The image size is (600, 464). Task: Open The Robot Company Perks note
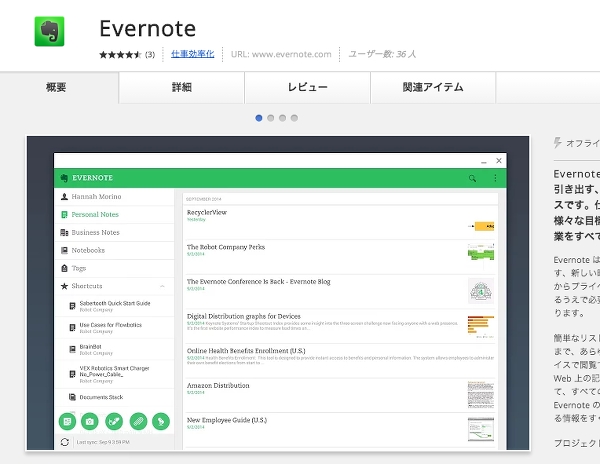click(340, 257)
